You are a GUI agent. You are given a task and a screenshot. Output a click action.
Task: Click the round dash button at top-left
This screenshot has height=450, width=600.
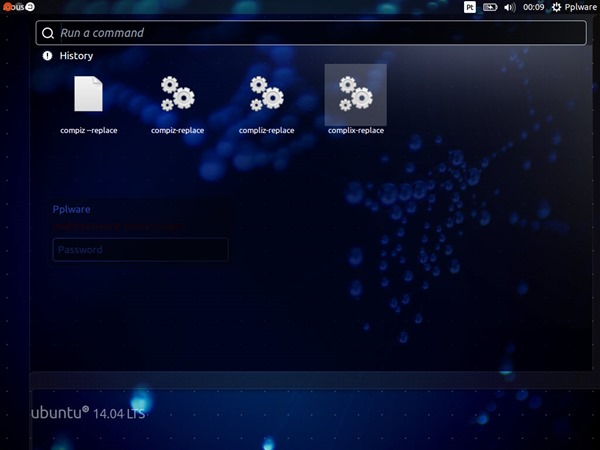[x=30, y=7]
